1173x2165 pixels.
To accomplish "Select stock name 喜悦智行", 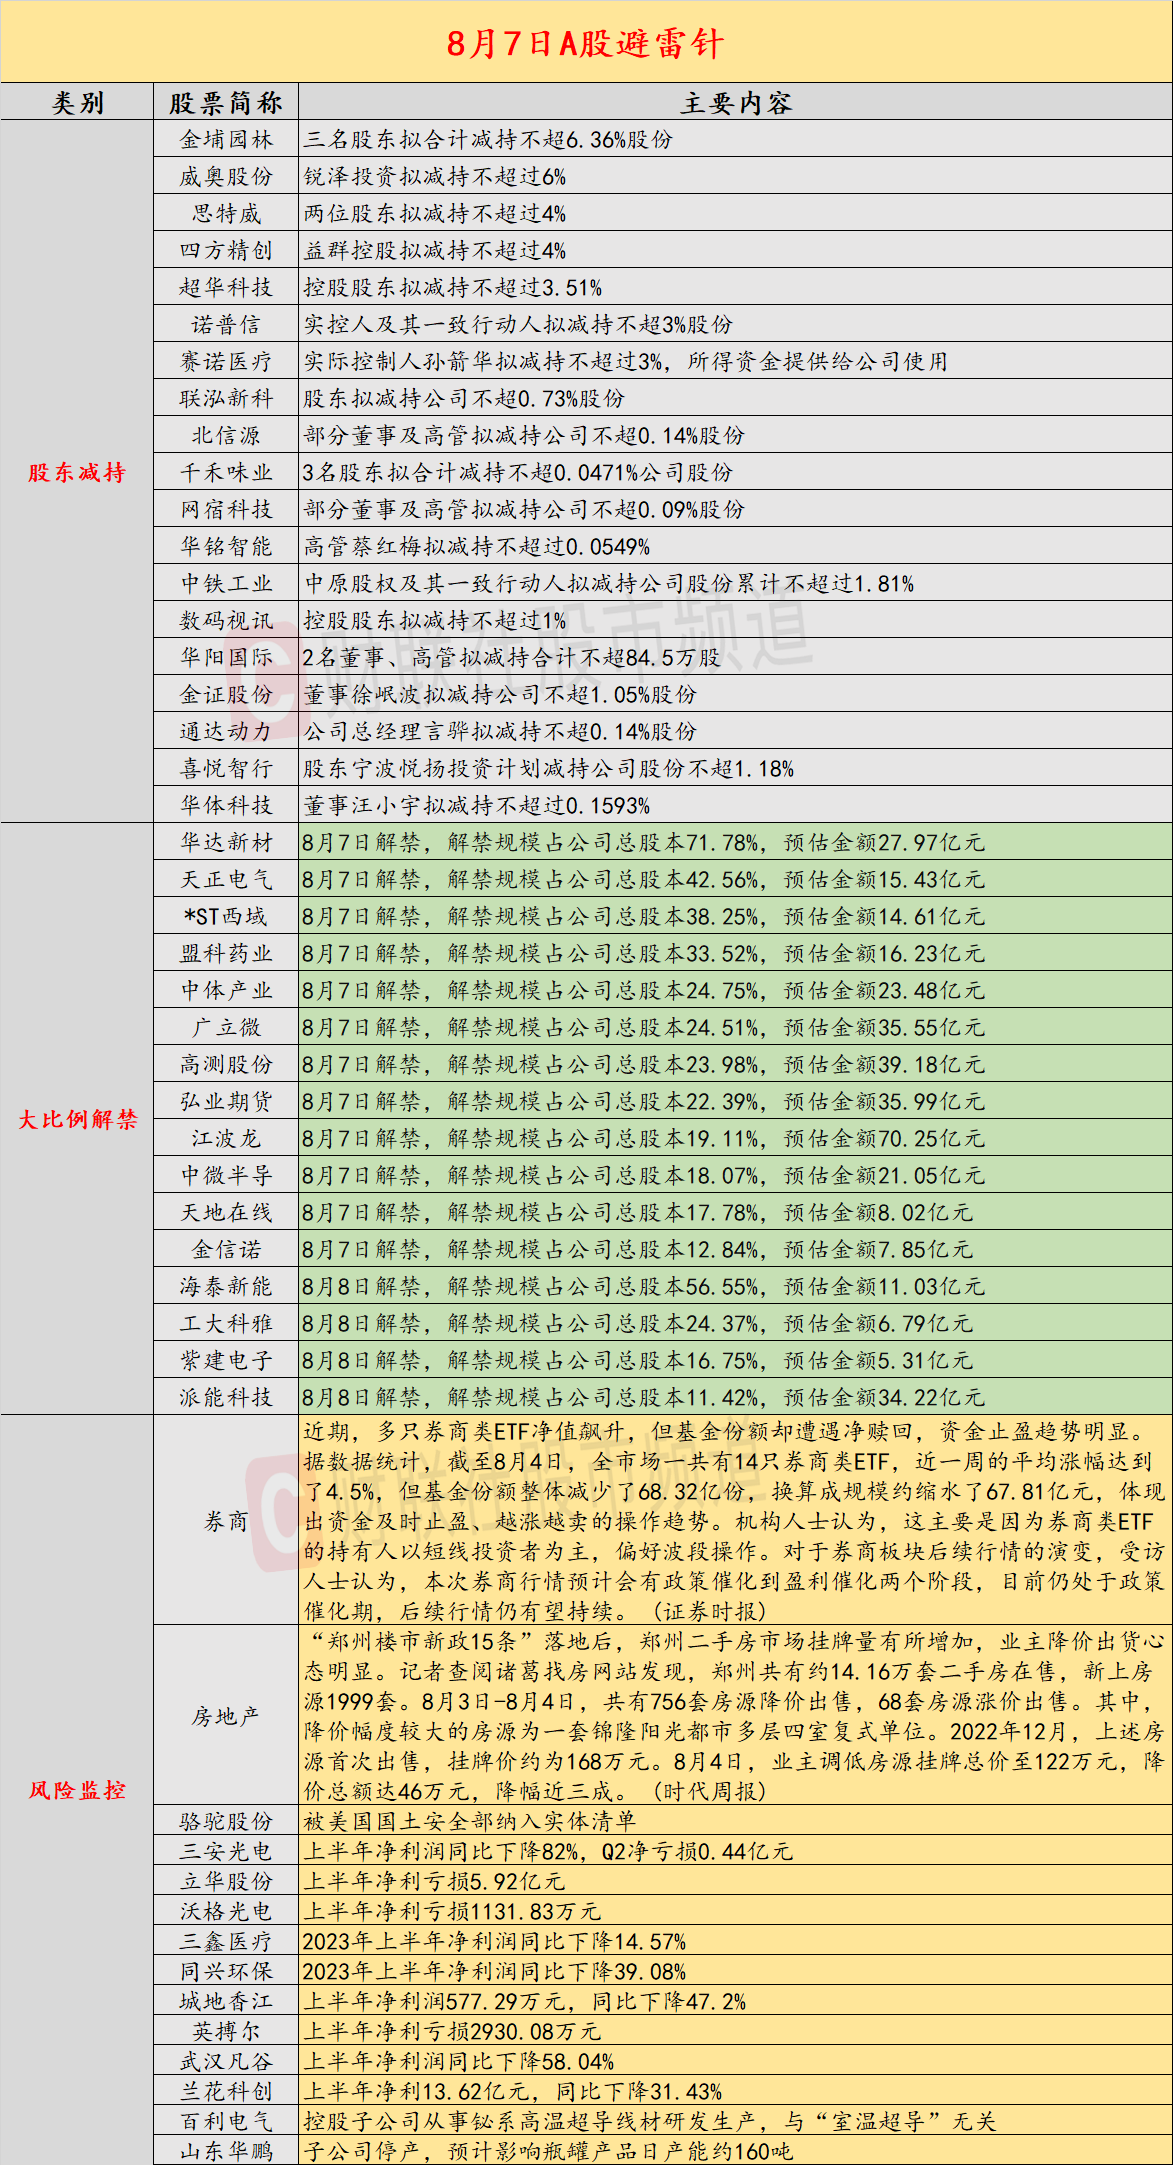I will point(226,768).
